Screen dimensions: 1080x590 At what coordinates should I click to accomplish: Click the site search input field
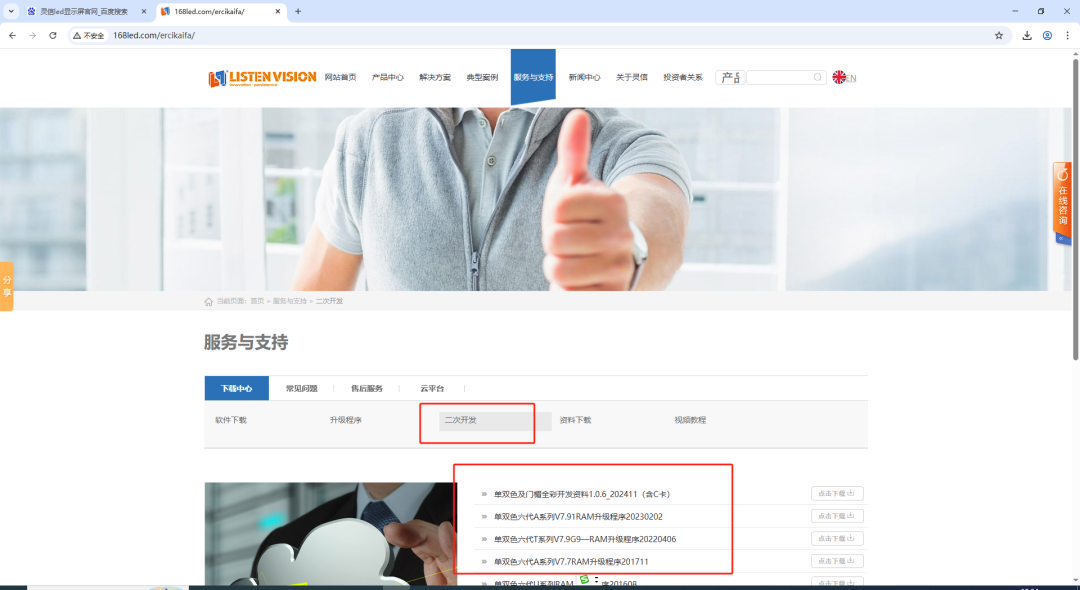tap(780, 77)
